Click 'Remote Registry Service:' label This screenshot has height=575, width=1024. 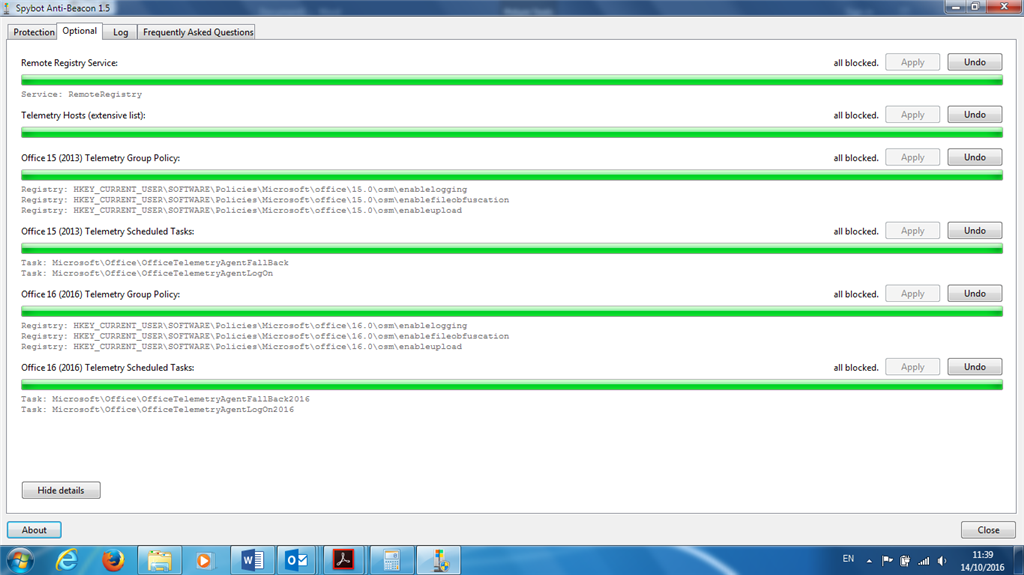click(x=69, y=63)
